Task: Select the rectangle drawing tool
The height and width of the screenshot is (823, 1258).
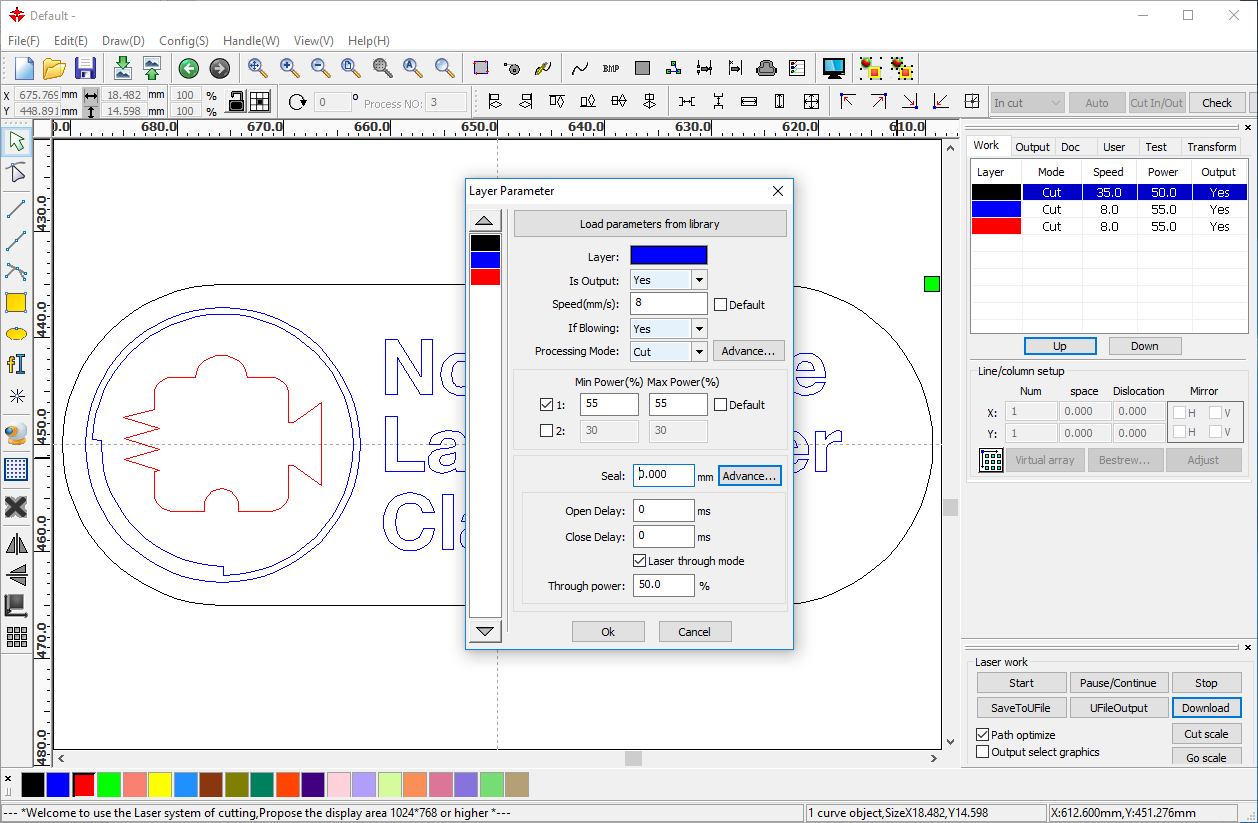Action: click(15, 303)
